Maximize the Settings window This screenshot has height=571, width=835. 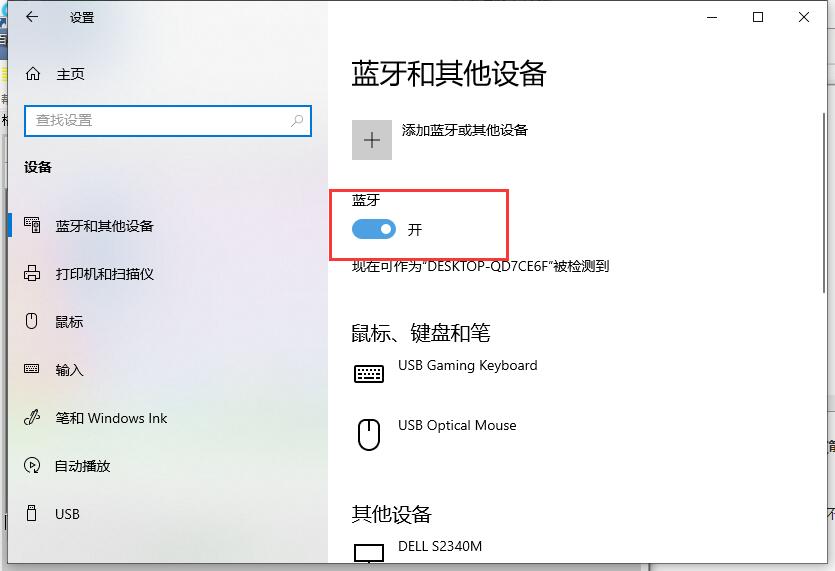pos(758,17)
